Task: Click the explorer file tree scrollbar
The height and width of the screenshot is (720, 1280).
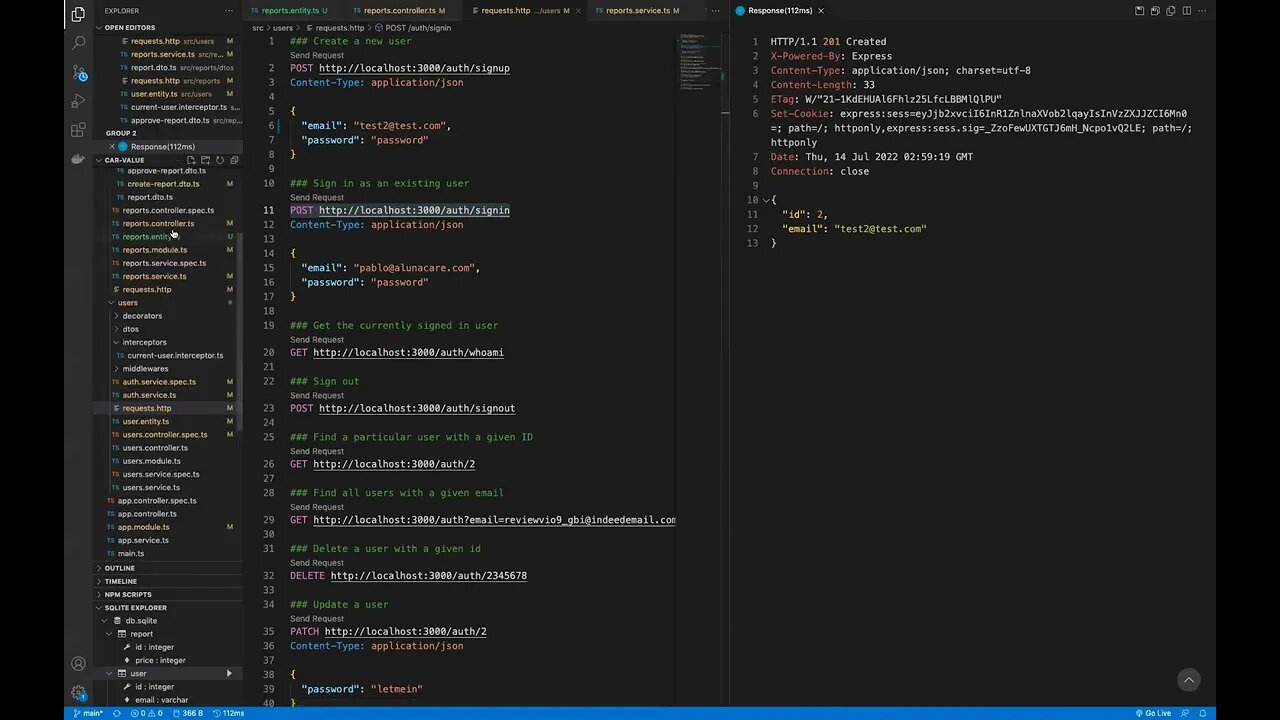Action: [x=239, y=330]
